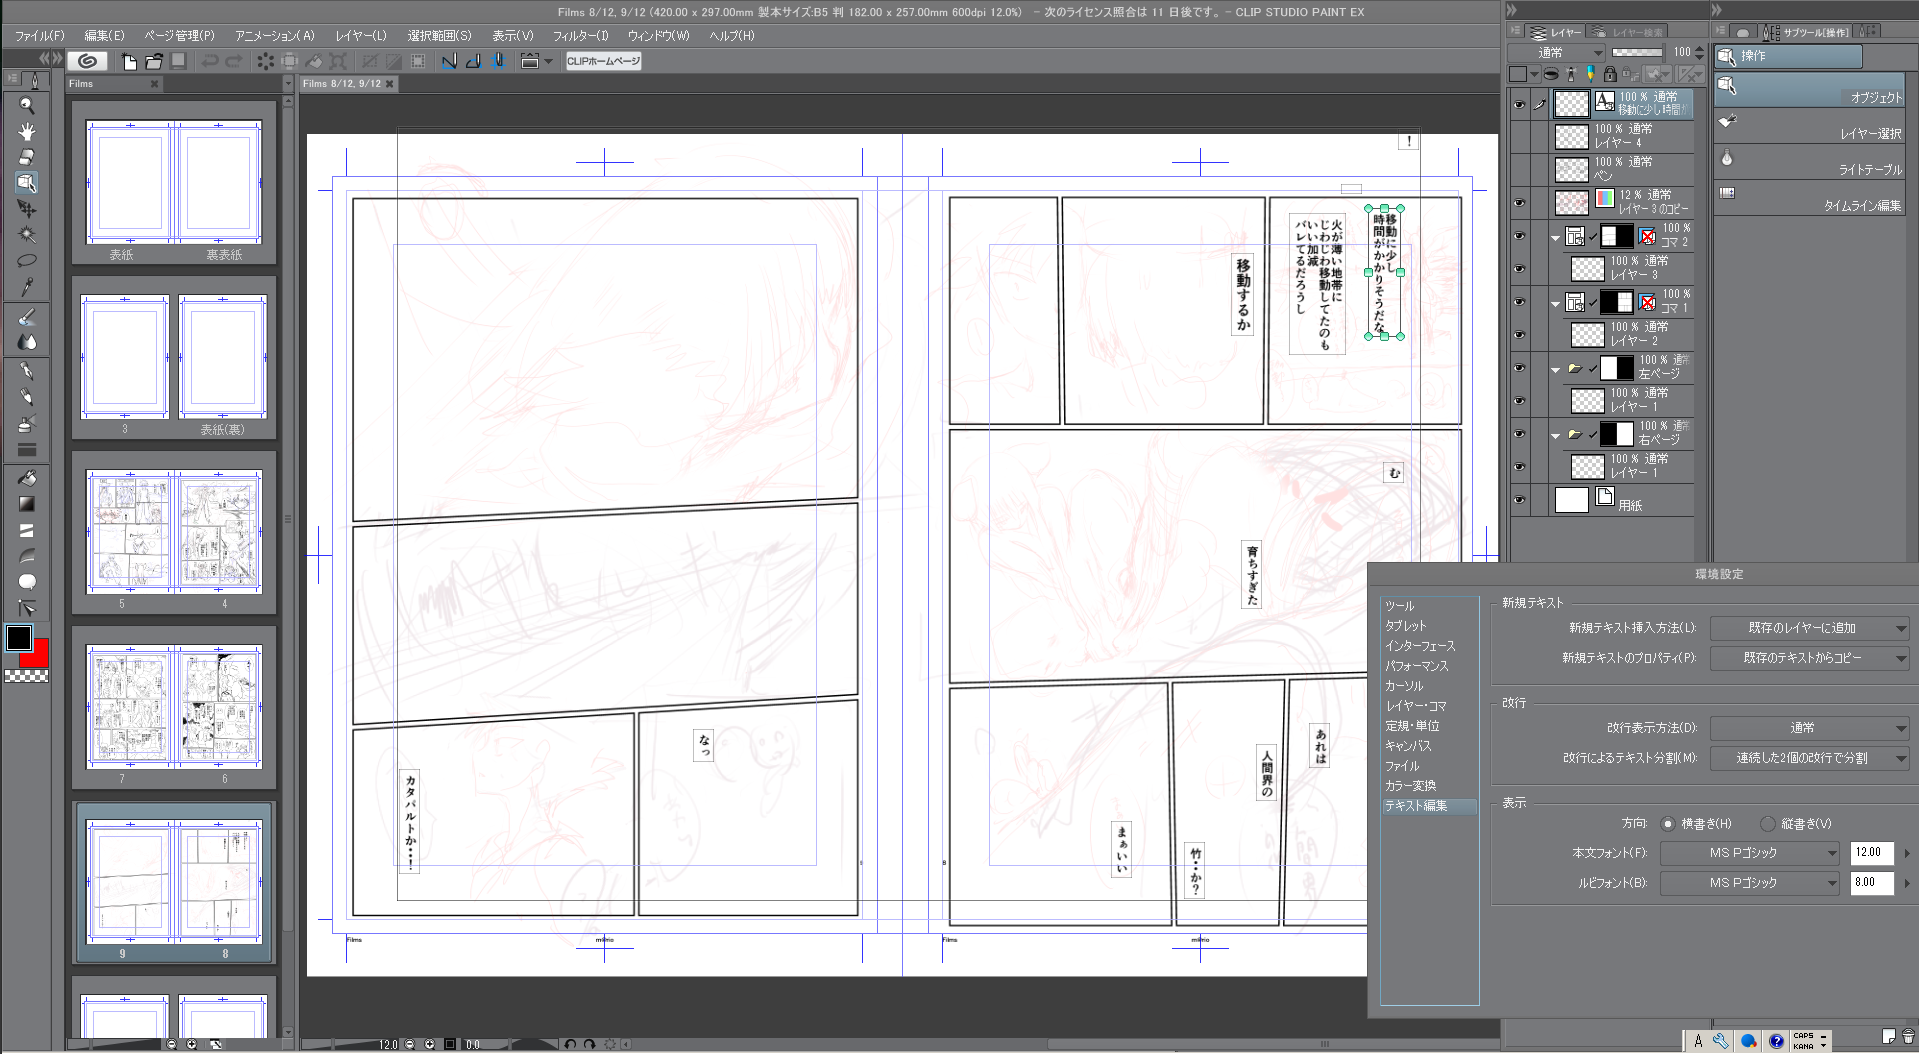Click the red sub color swatch
This screenshot has height=1054, width=1919.
[39, 656]
